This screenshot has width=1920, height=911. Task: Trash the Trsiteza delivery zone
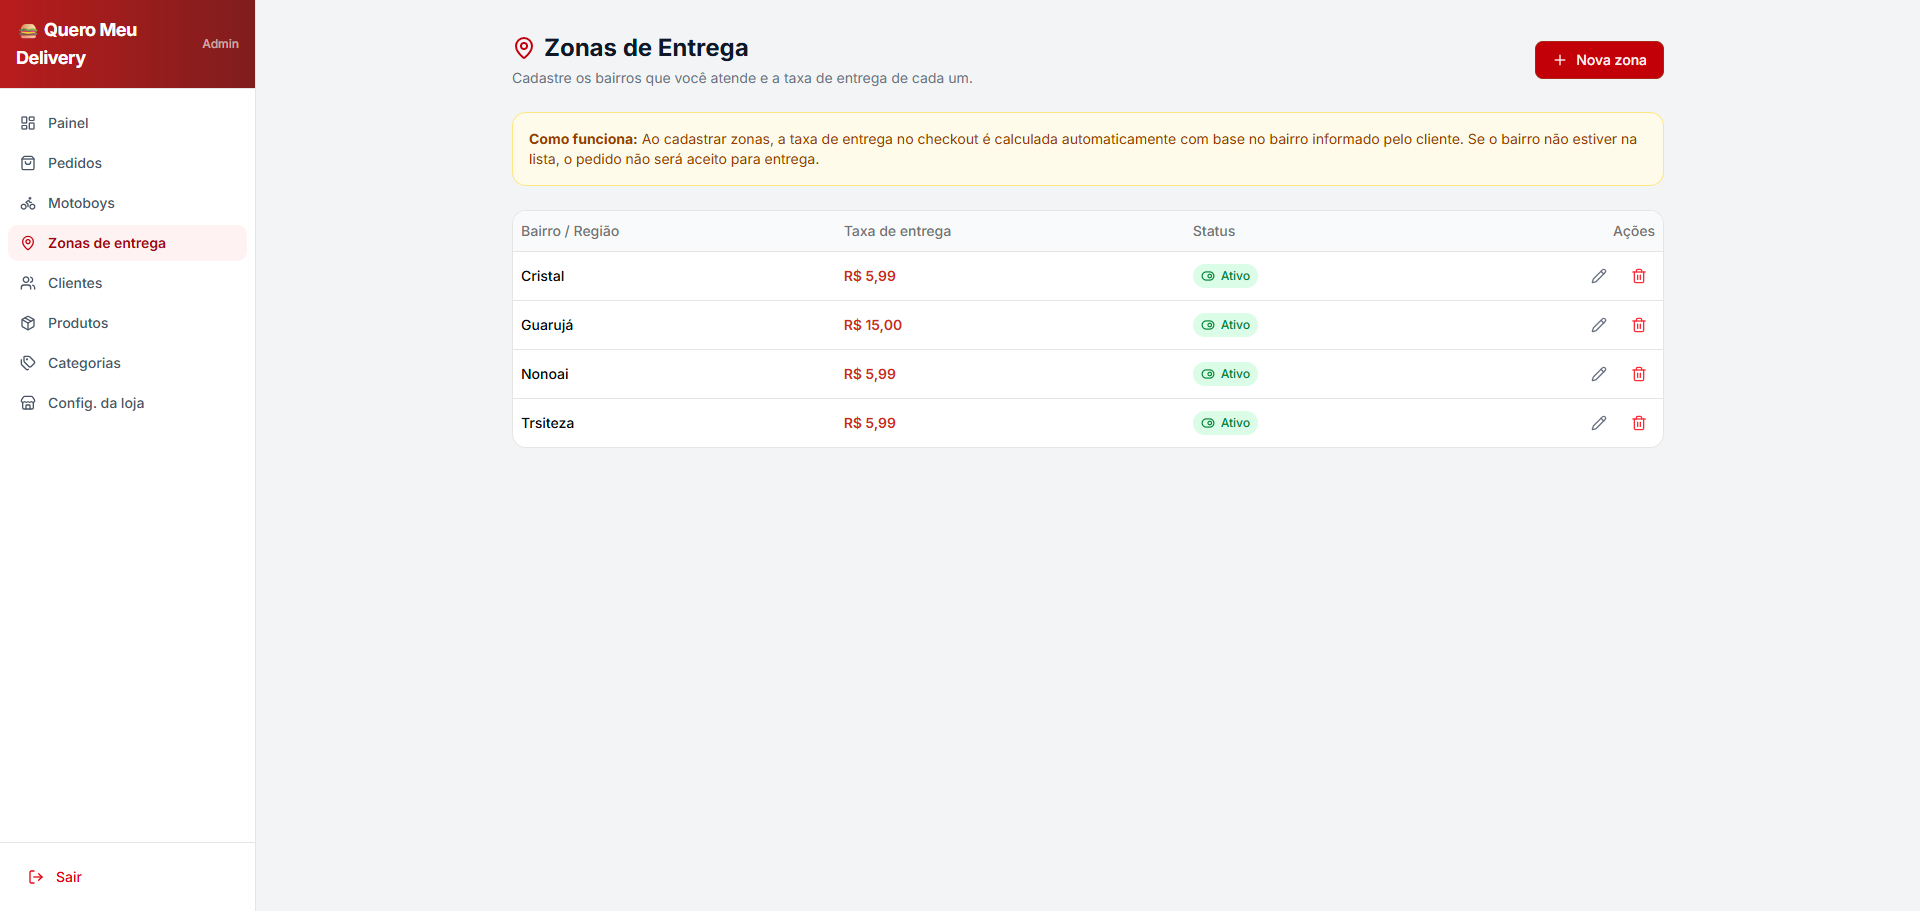point(1639,423)
